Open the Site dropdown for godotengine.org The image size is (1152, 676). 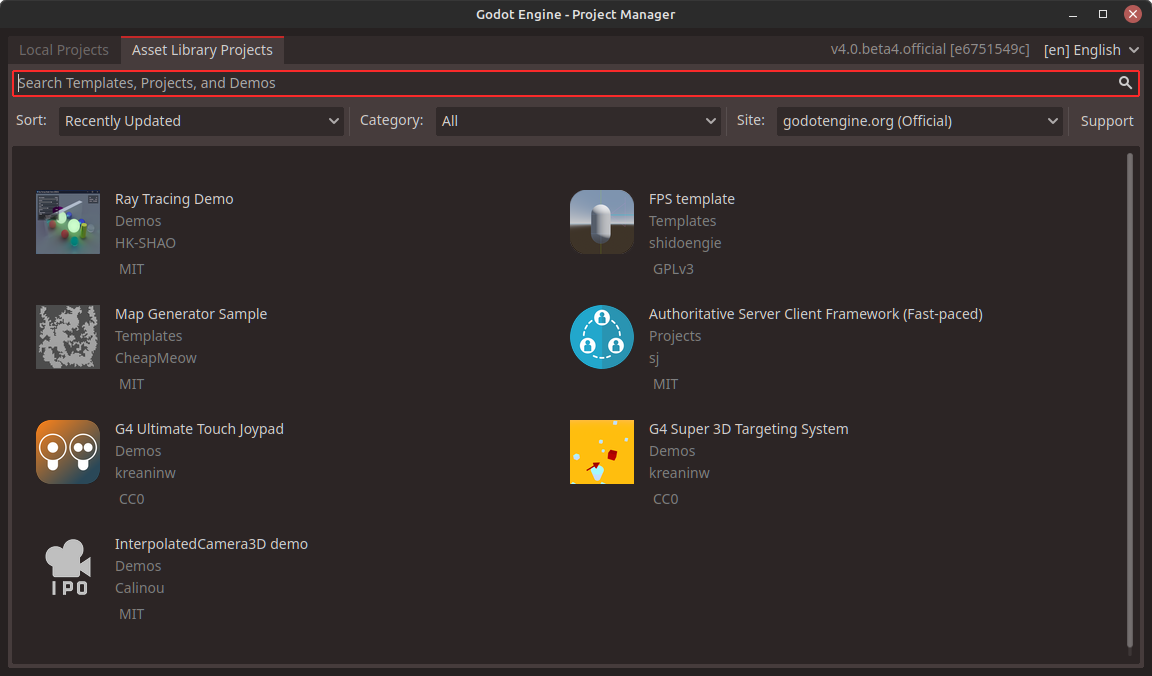[x=918, y=120]
